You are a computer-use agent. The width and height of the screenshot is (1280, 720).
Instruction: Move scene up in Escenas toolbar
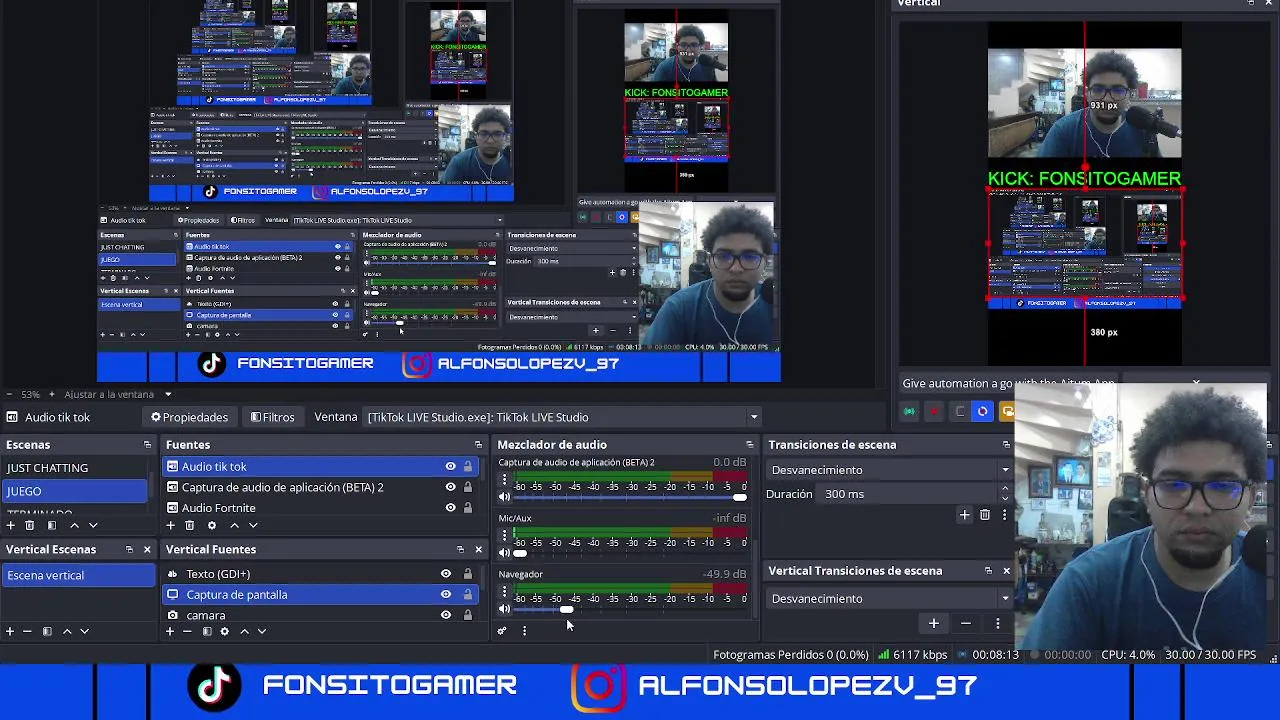[74, 525]
